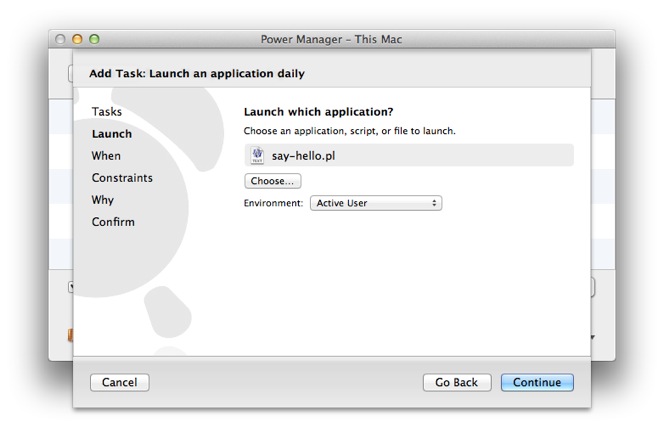664x428 pixels.
Task: Minimize the Power Manager window
Action: 77,39
